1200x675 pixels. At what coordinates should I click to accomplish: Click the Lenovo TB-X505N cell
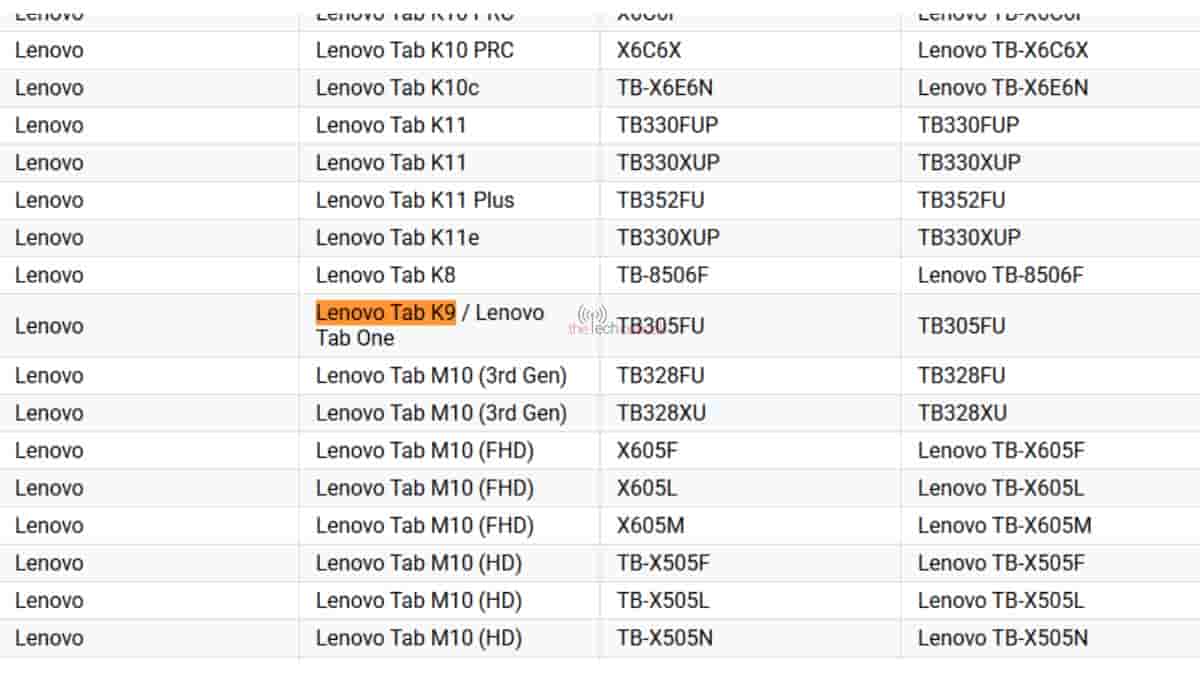(x=1003, y=638)
